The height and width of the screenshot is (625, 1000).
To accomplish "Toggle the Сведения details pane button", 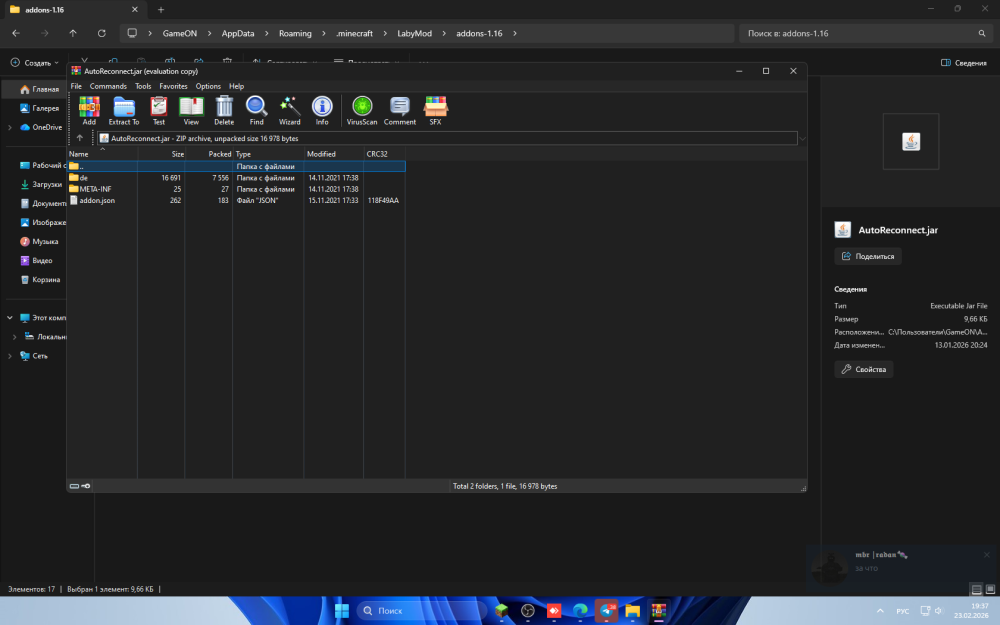I will [964, 62].
